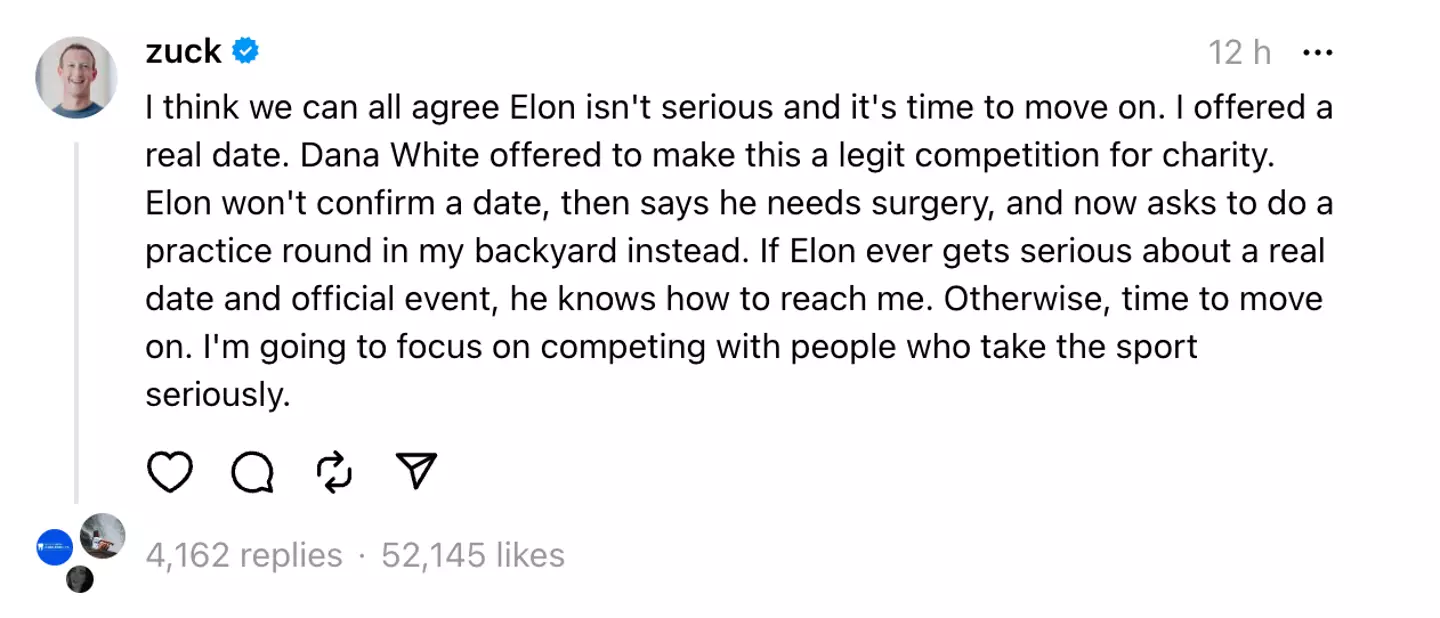View the 4,162 replies

coord(244,555)
